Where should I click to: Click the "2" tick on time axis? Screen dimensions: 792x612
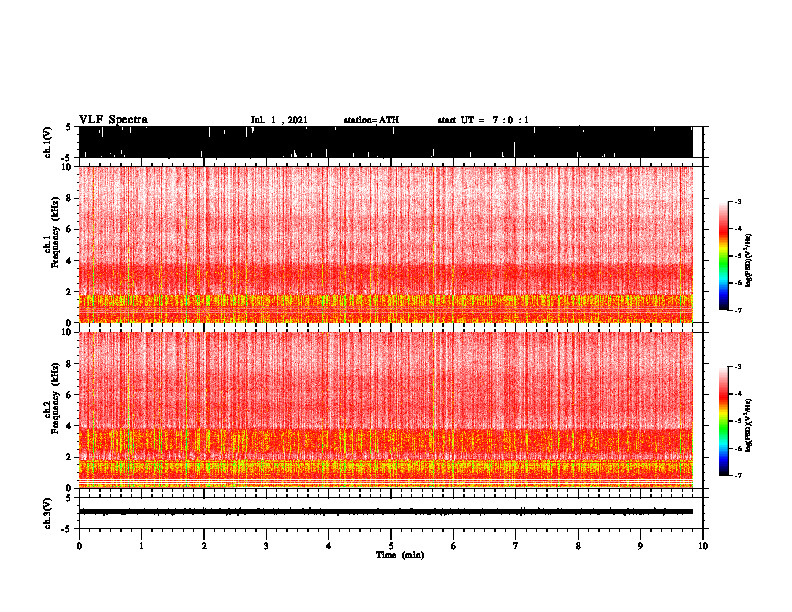coord(204,546)
